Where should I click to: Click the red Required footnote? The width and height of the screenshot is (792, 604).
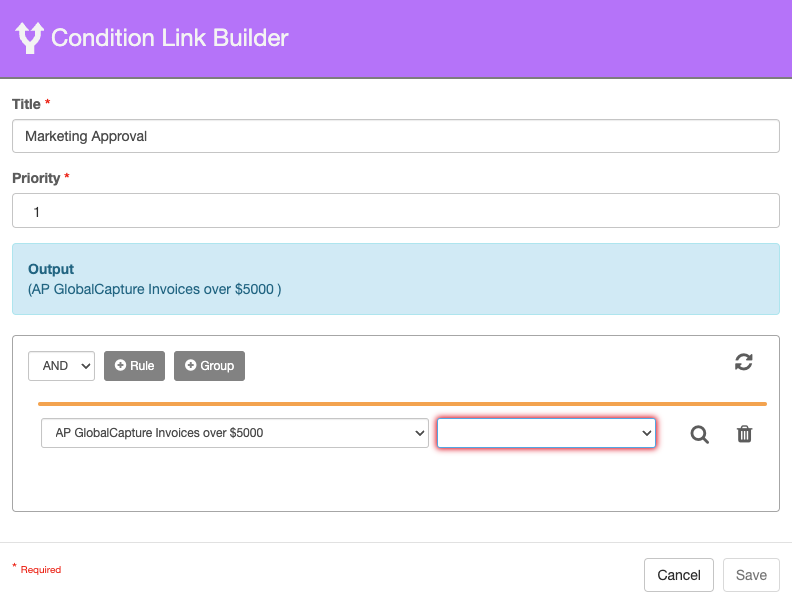40,570
